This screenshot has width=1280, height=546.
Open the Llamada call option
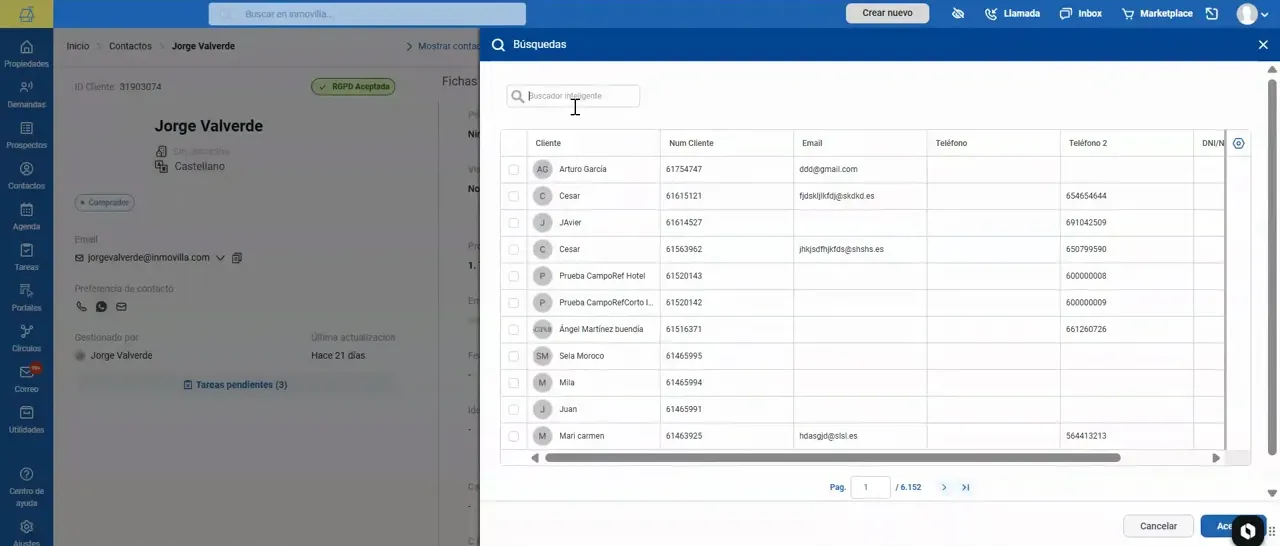point(1012,14)
